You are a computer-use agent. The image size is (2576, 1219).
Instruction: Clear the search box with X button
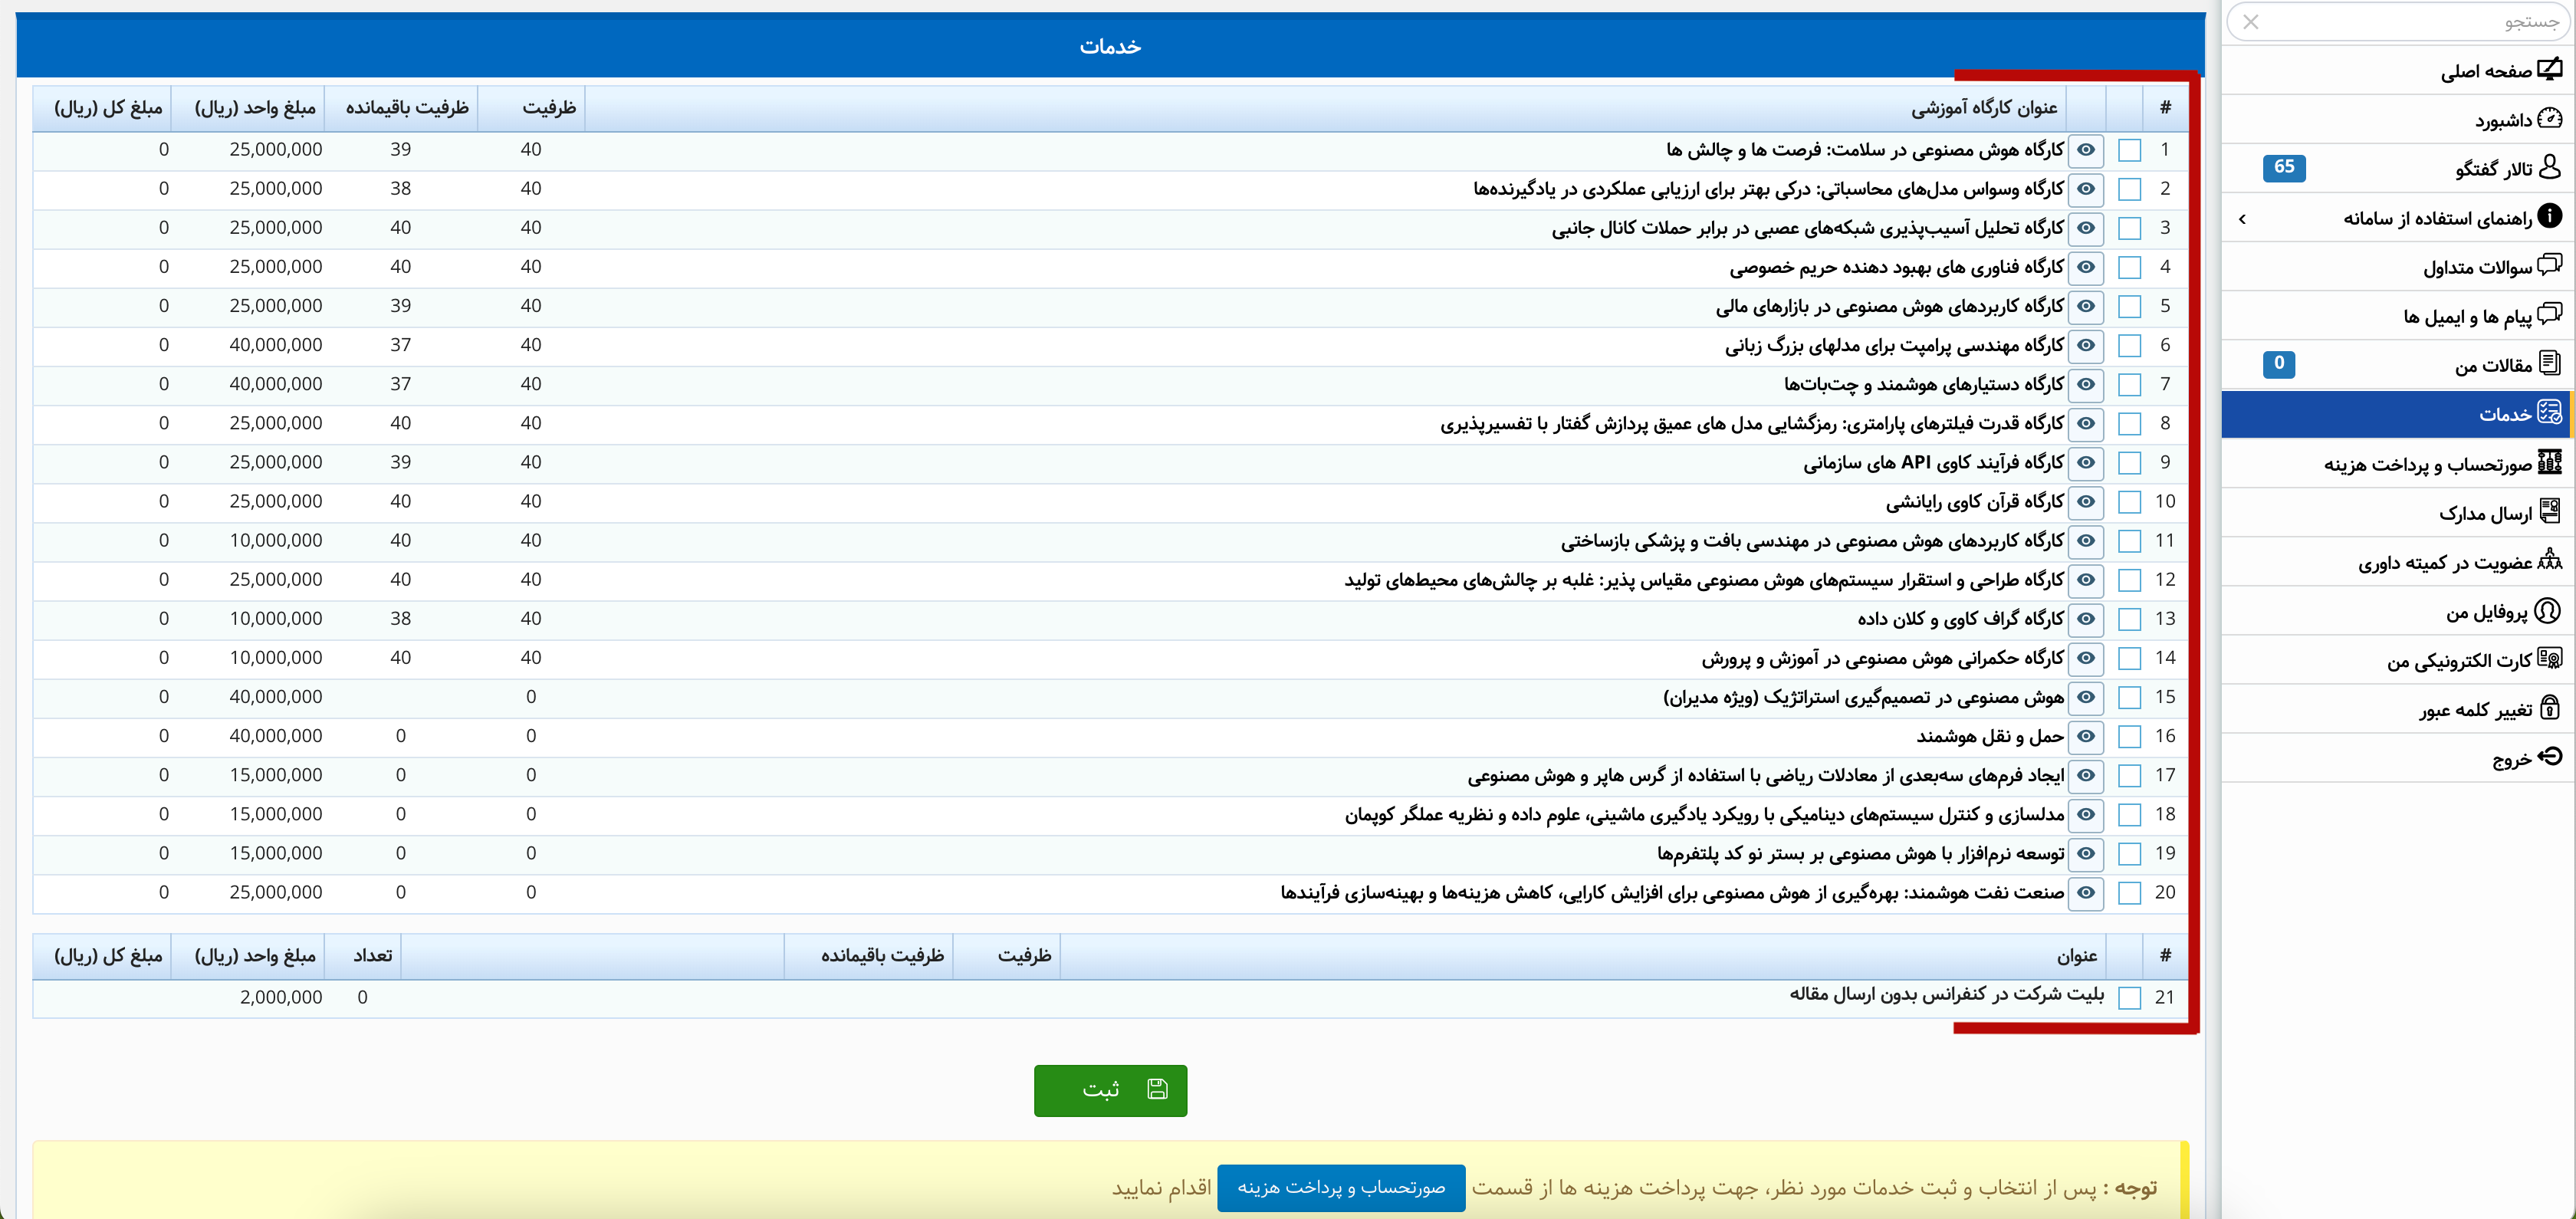tap(2251, 22)
